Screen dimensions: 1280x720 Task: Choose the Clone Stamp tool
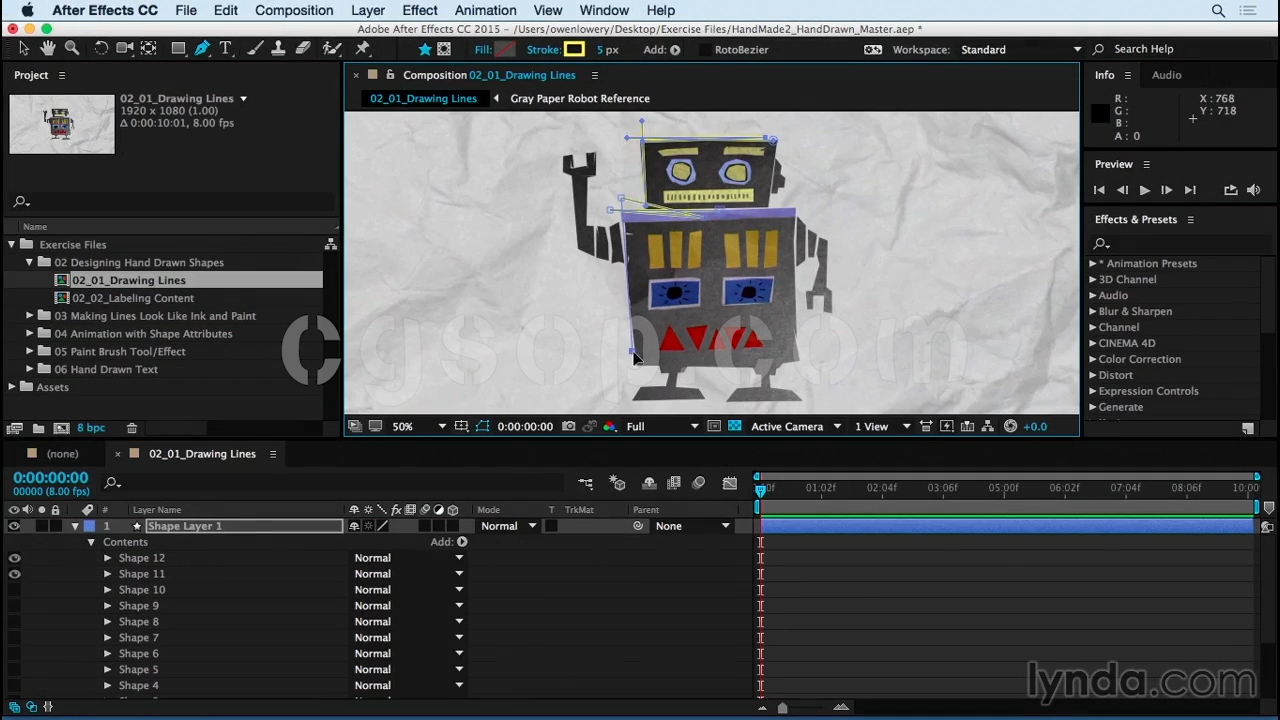pyautogui.click(x=278, y=49)
